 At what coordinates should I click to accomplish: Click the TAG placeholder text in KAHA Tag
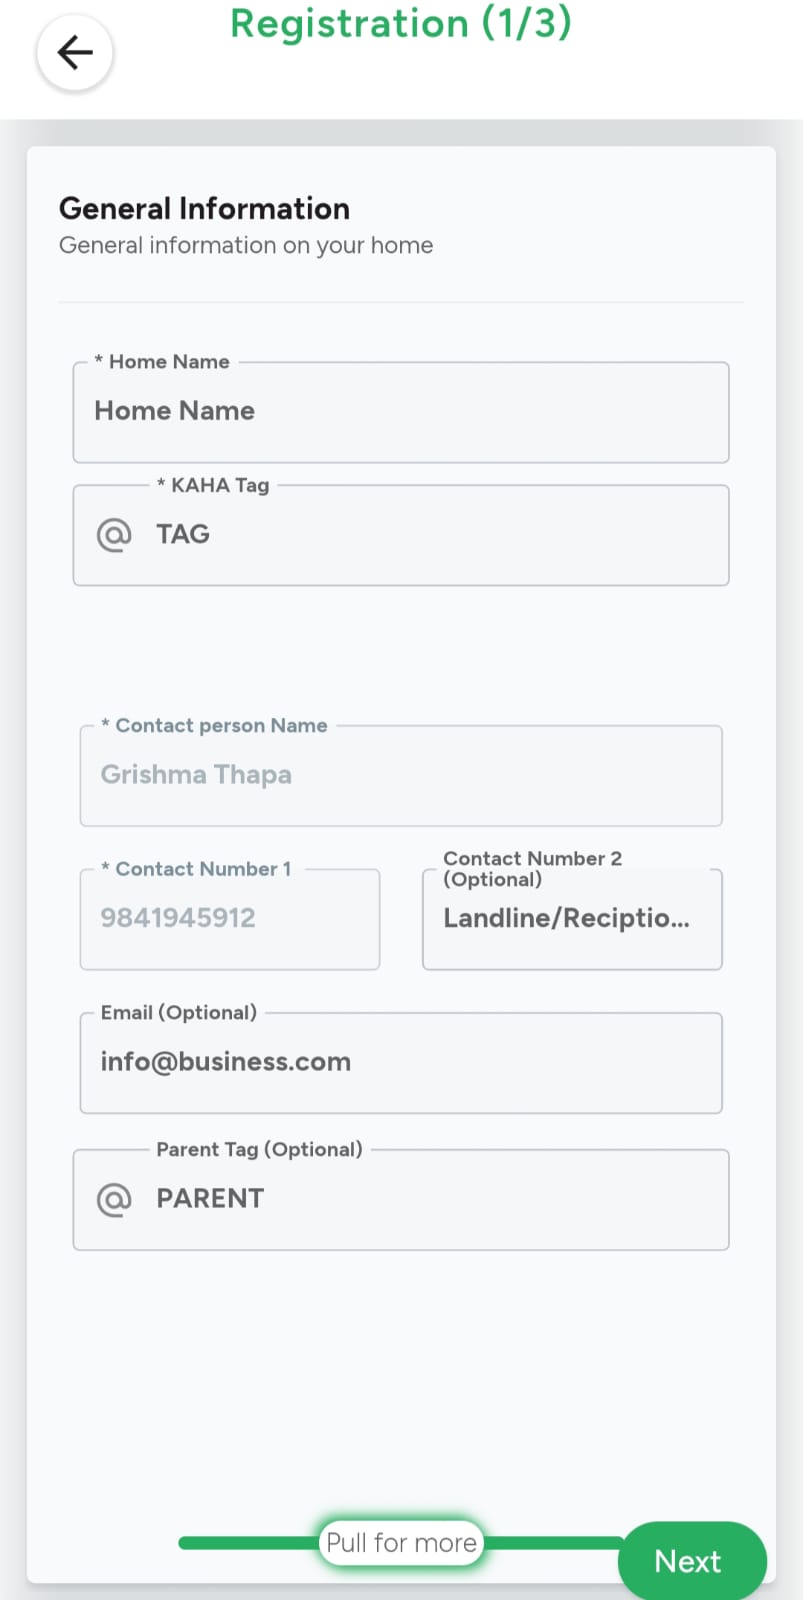(183, 535)
